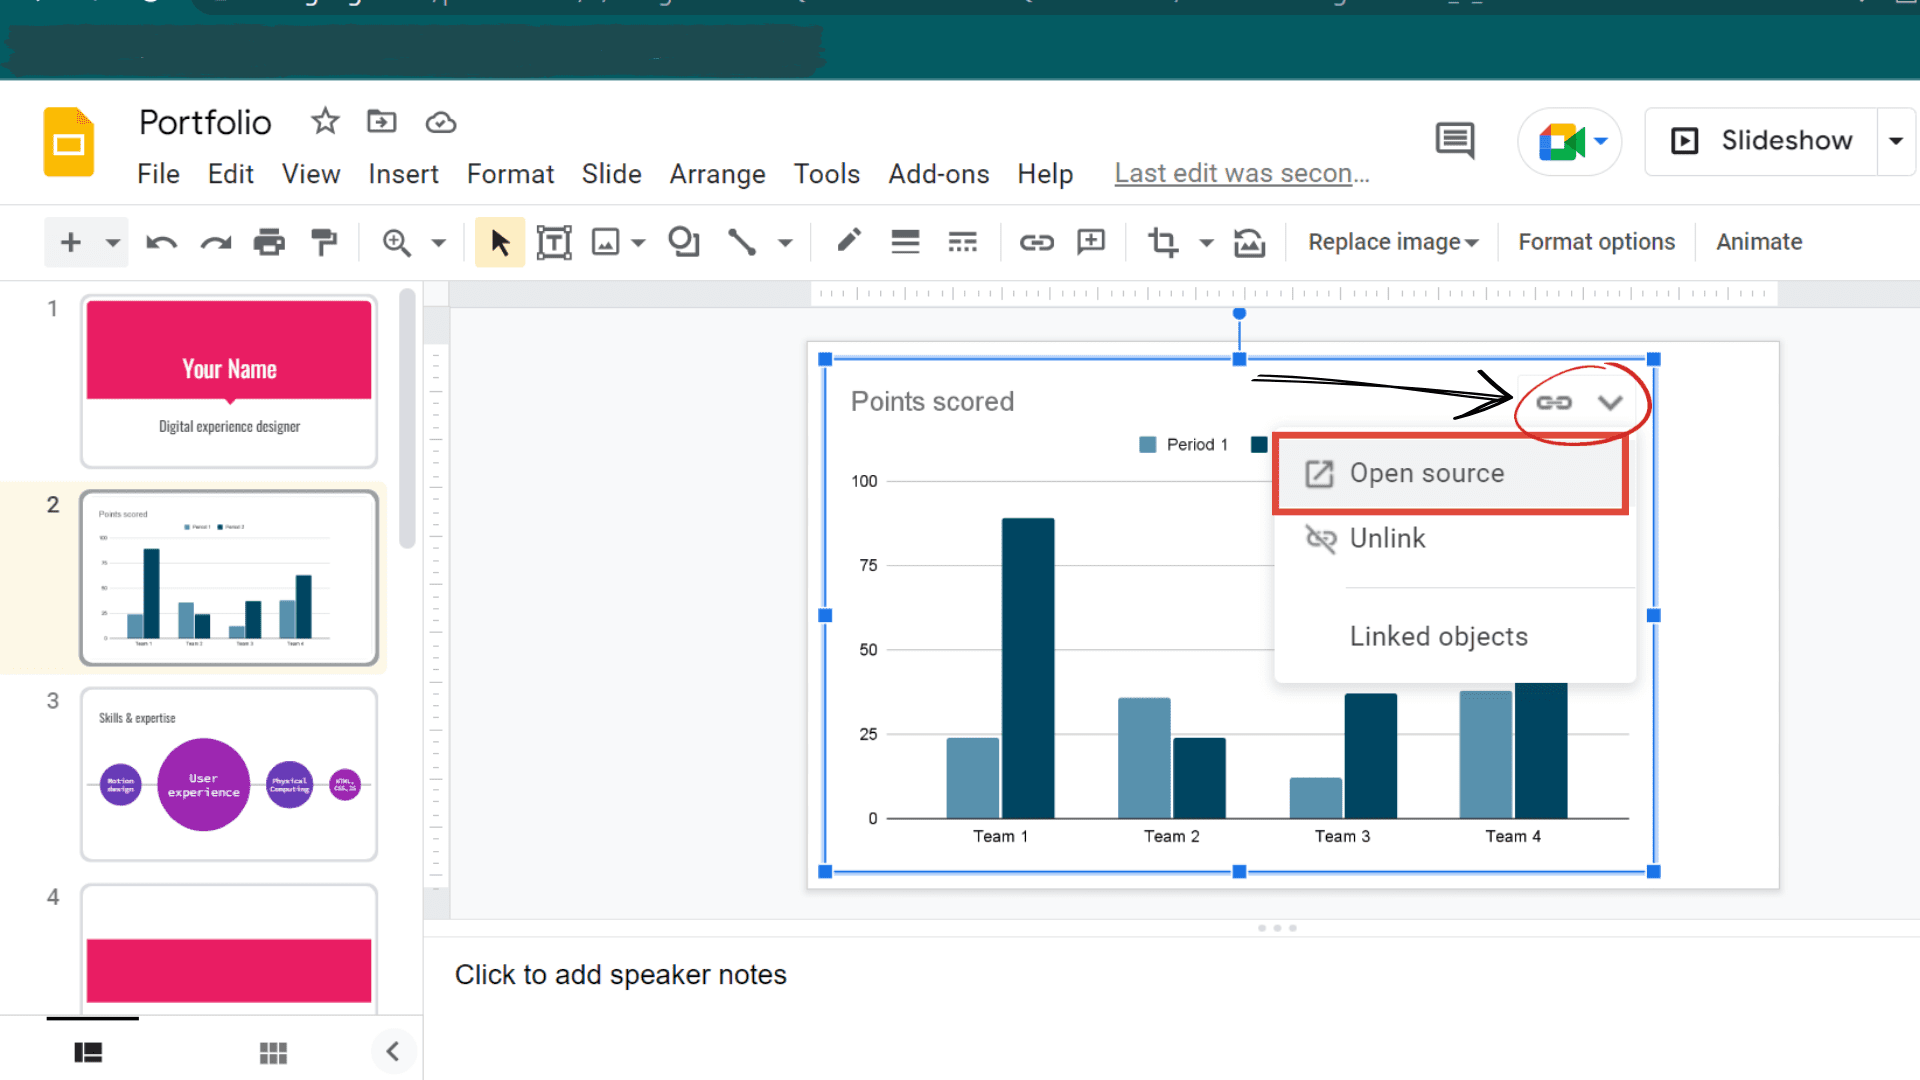
Task: Collapse the slide filmstrip panel
Action: click(393, 1051)
